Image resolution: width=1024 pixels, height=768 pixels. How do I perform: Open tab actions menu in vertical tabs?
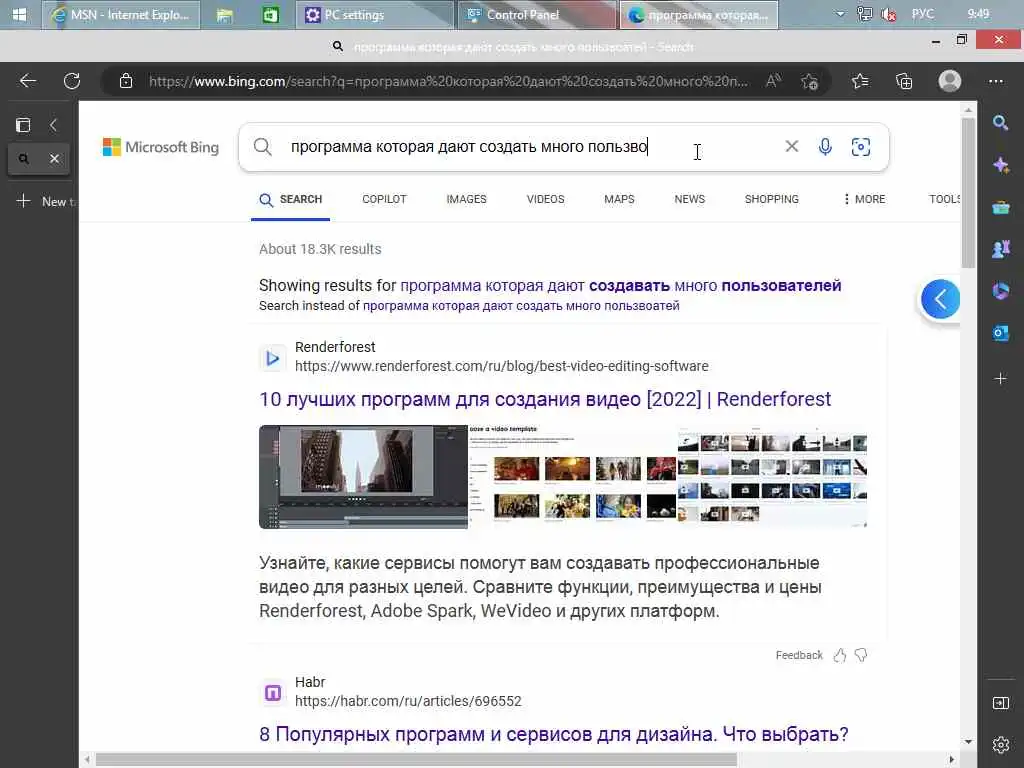(23, 125)
